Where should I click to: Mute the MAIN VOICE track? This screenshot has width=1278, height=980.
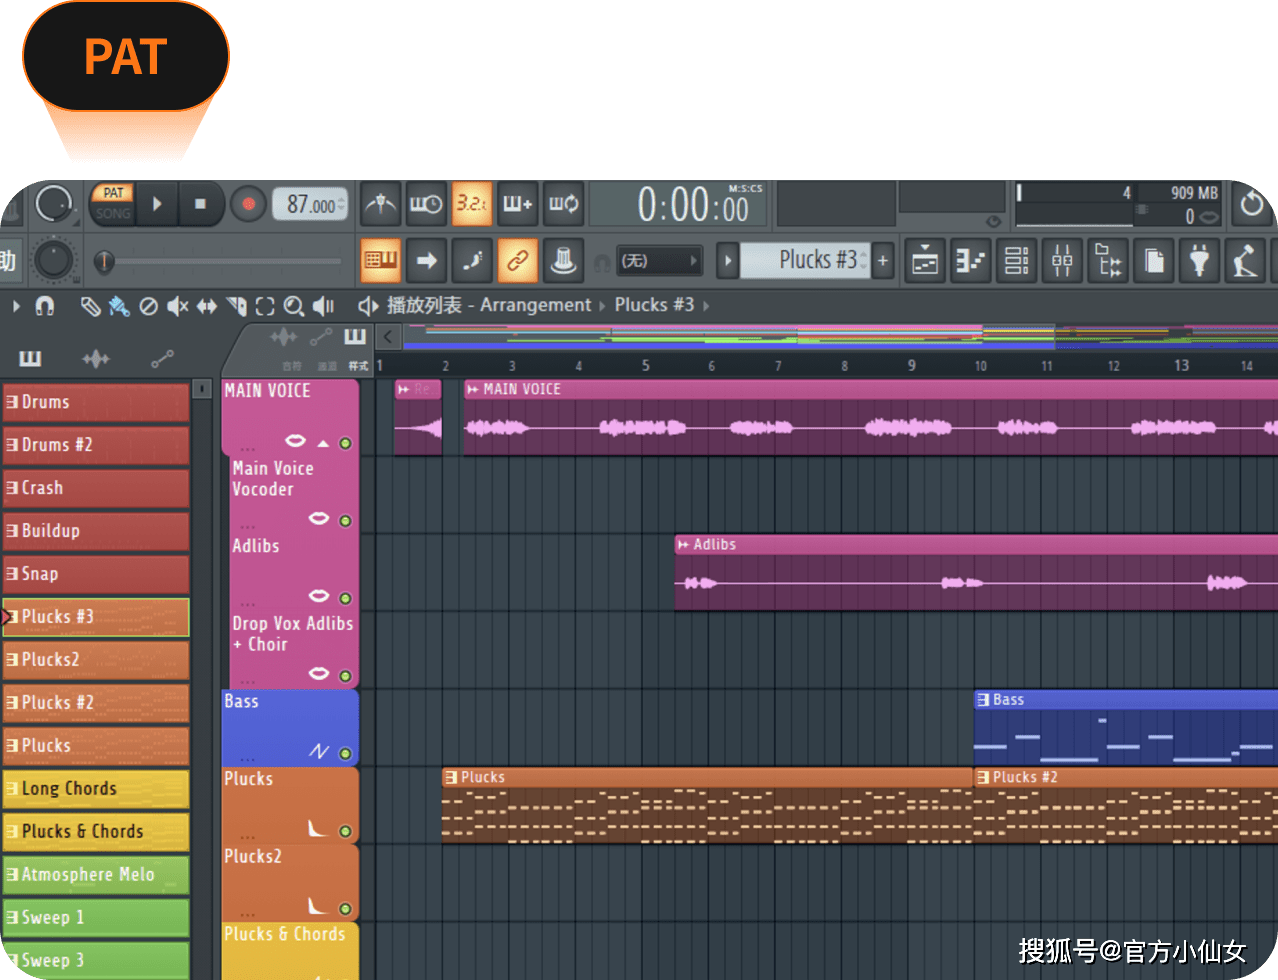point(345,443)
